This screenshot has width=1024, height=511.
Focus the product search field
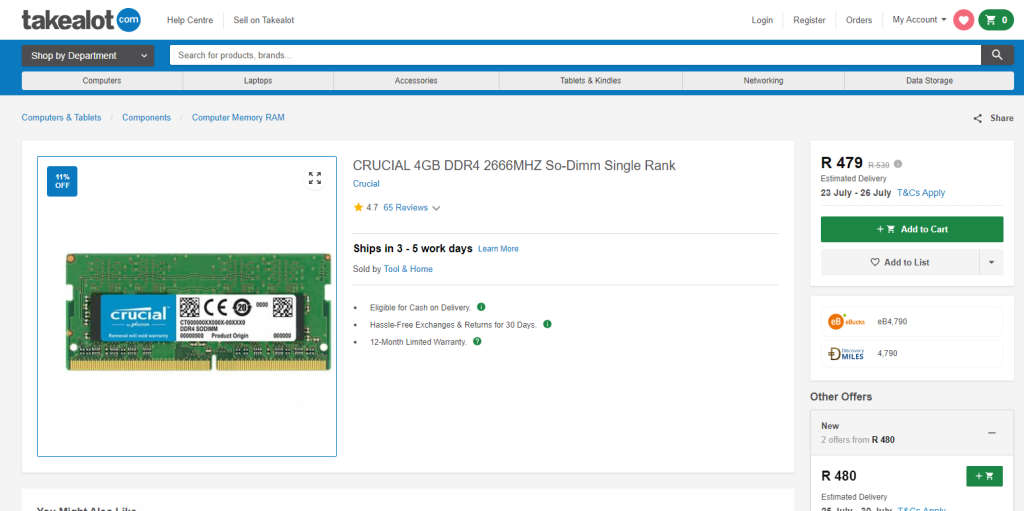[575, 56]
